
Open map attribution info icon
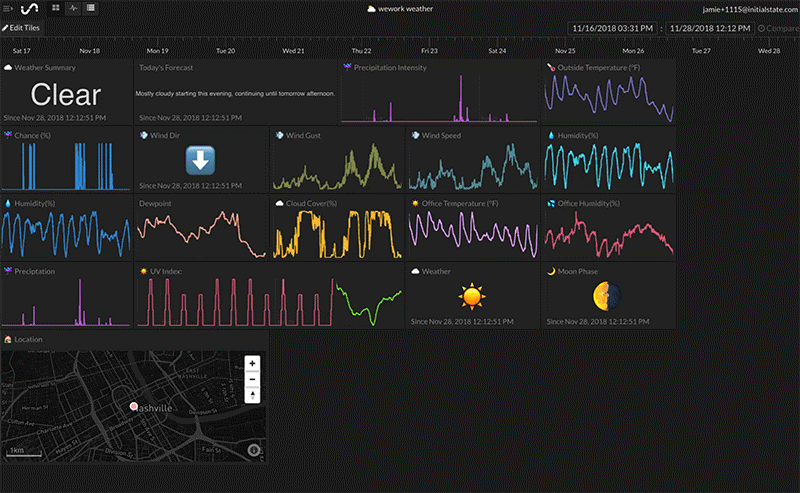[254, 450]
